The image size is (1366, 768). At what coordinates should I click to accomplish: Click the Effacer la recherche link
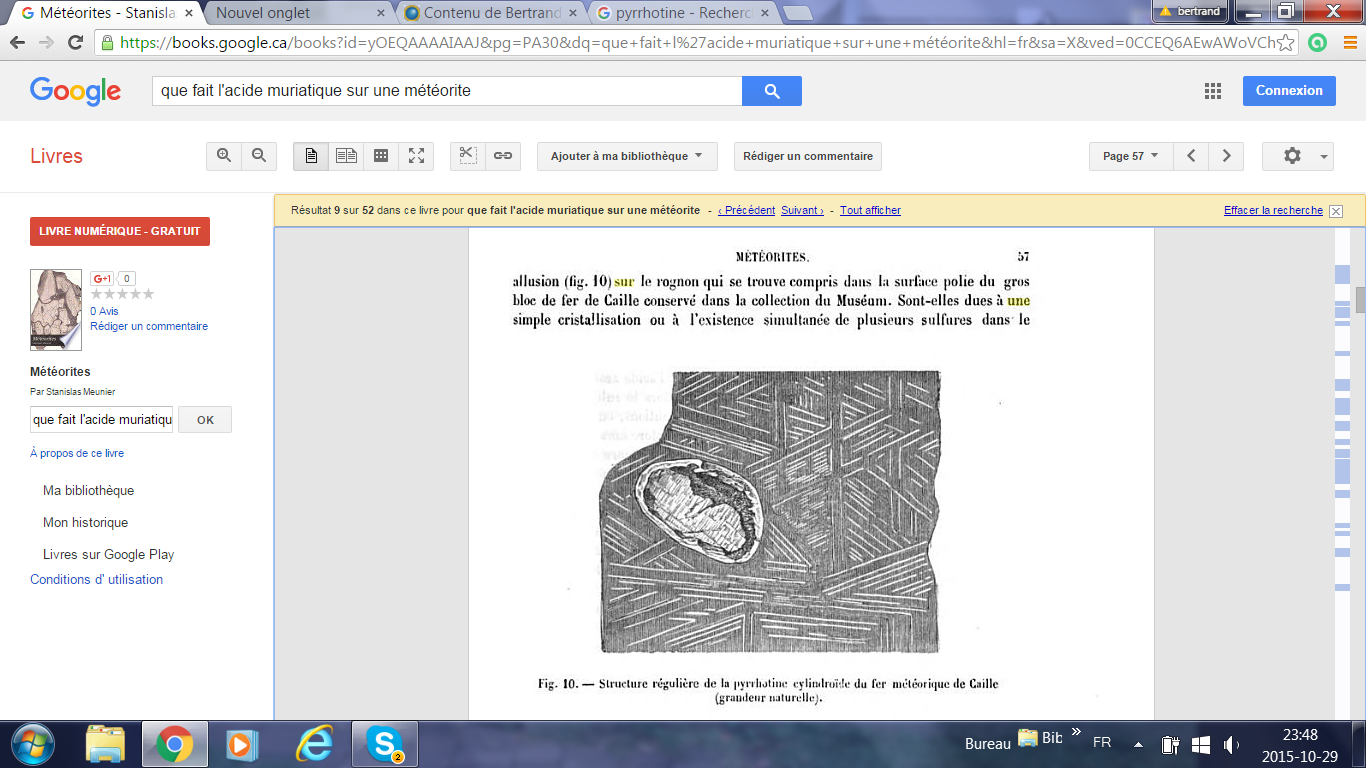[x=1272, y=210]
